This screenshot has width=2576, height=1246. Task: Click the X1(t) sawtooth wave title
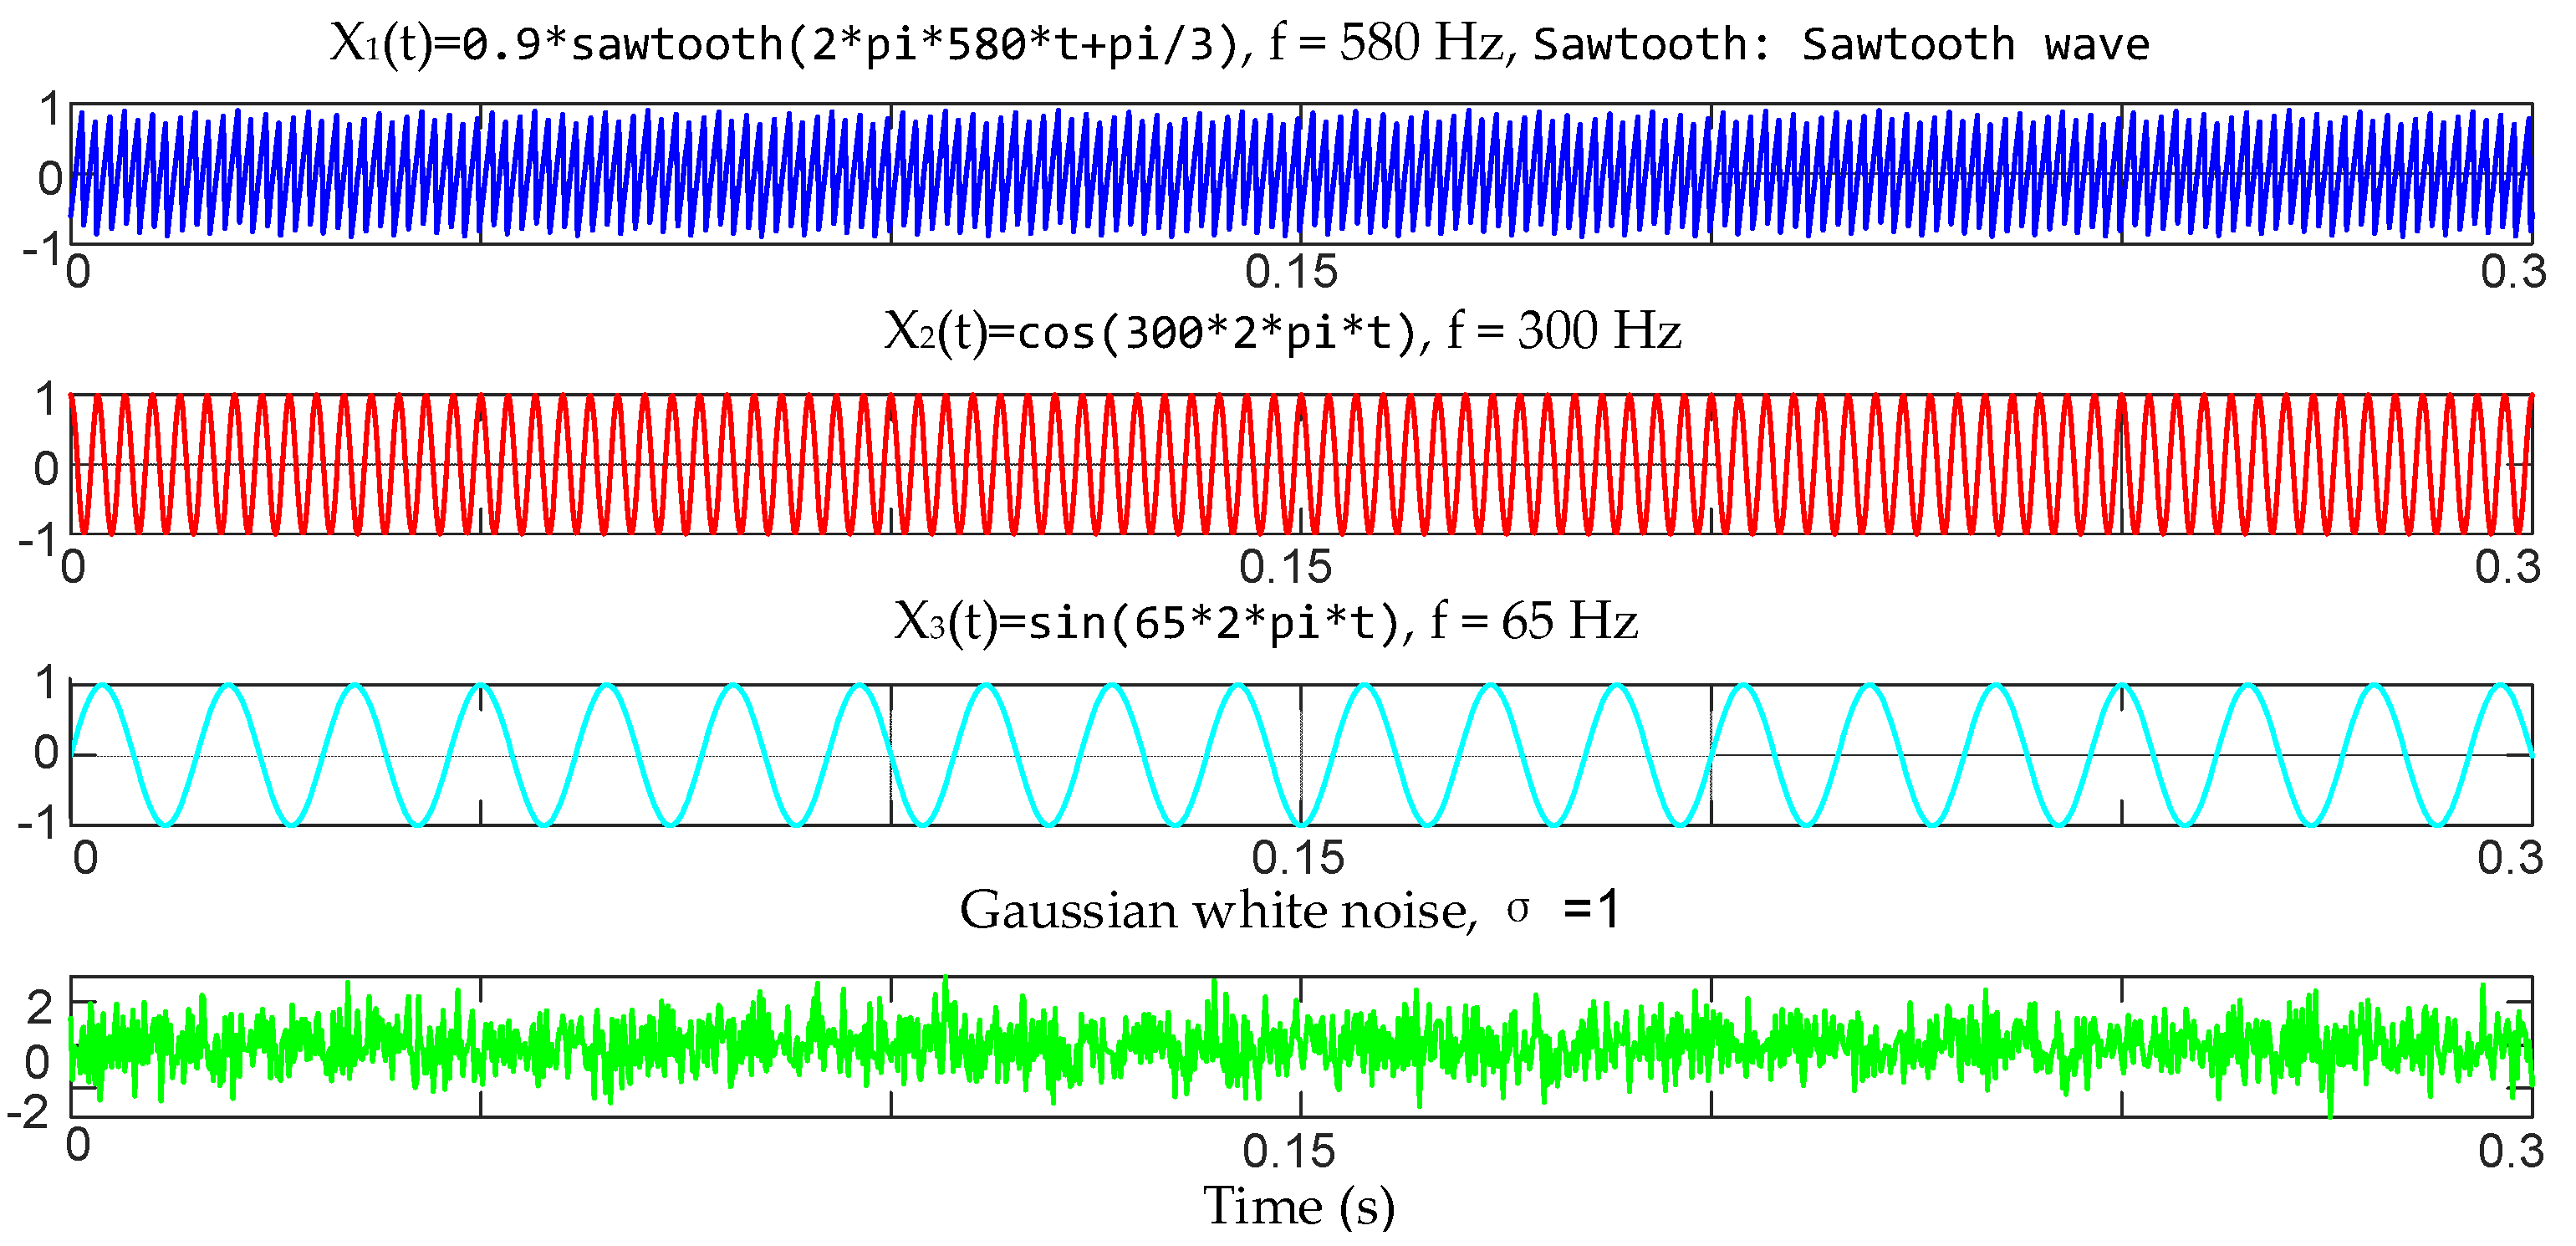pos(1240,44)
